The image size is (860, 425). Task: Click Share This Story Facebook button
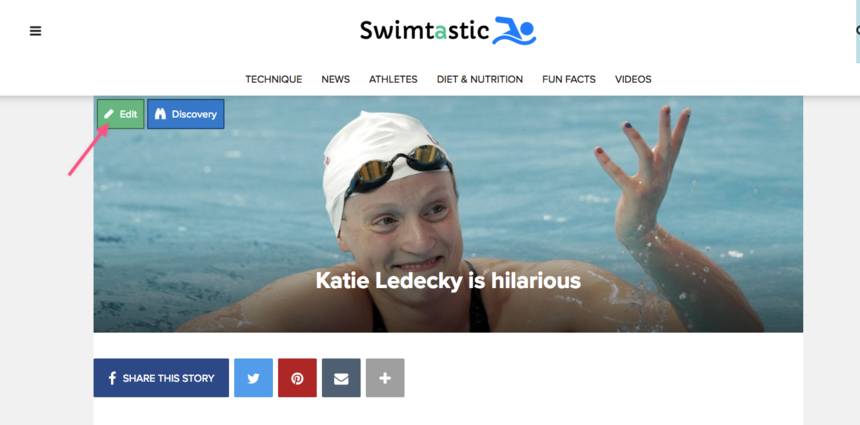point(161,378)
